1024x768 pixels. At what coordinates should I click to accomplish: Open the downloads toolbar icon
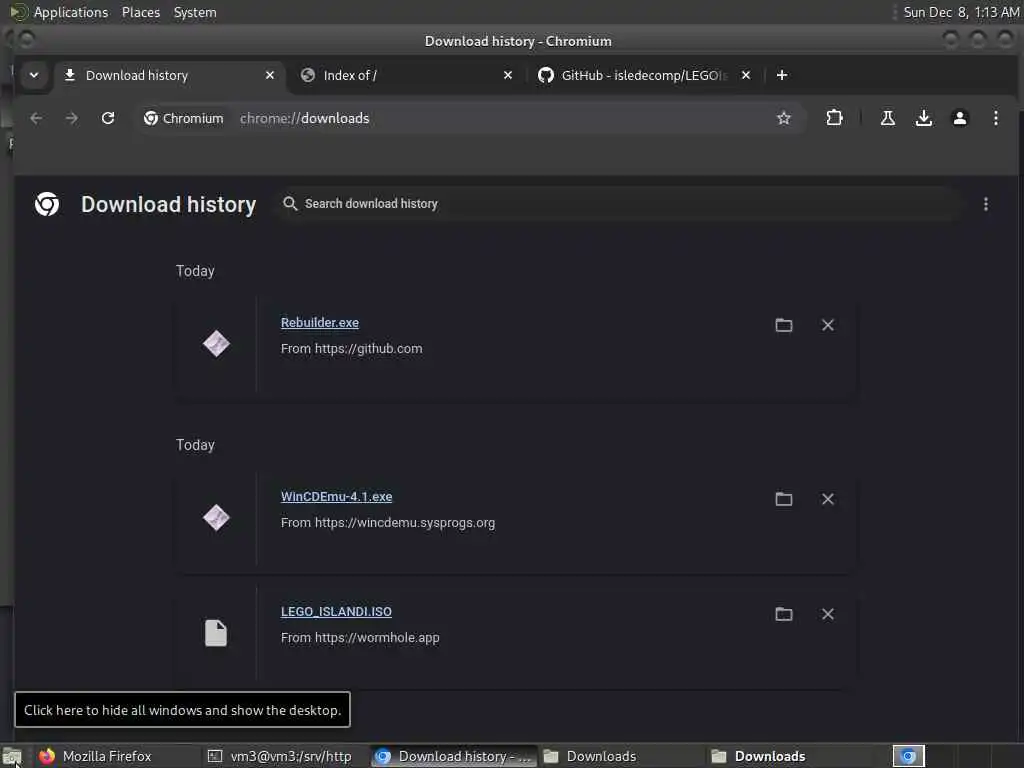923,118
